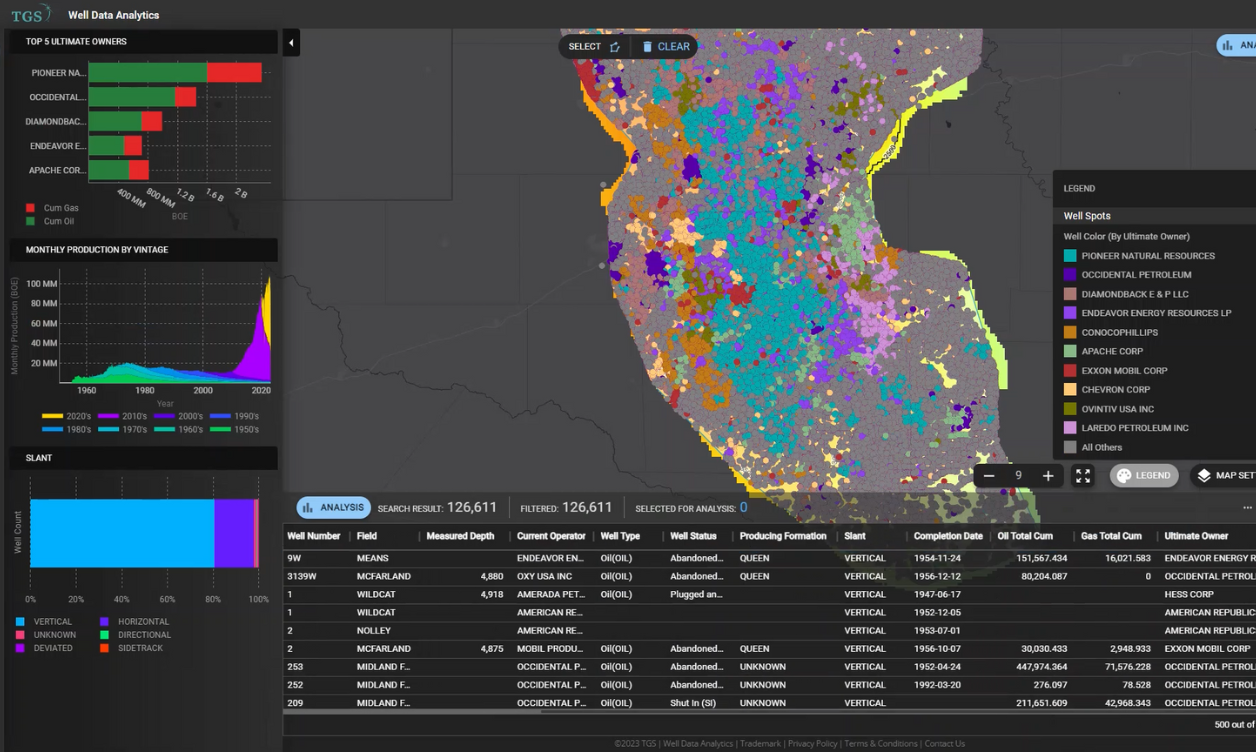Click the palette icon on the Legend button
The image size is (1256, 752).
coord(1123,475)
